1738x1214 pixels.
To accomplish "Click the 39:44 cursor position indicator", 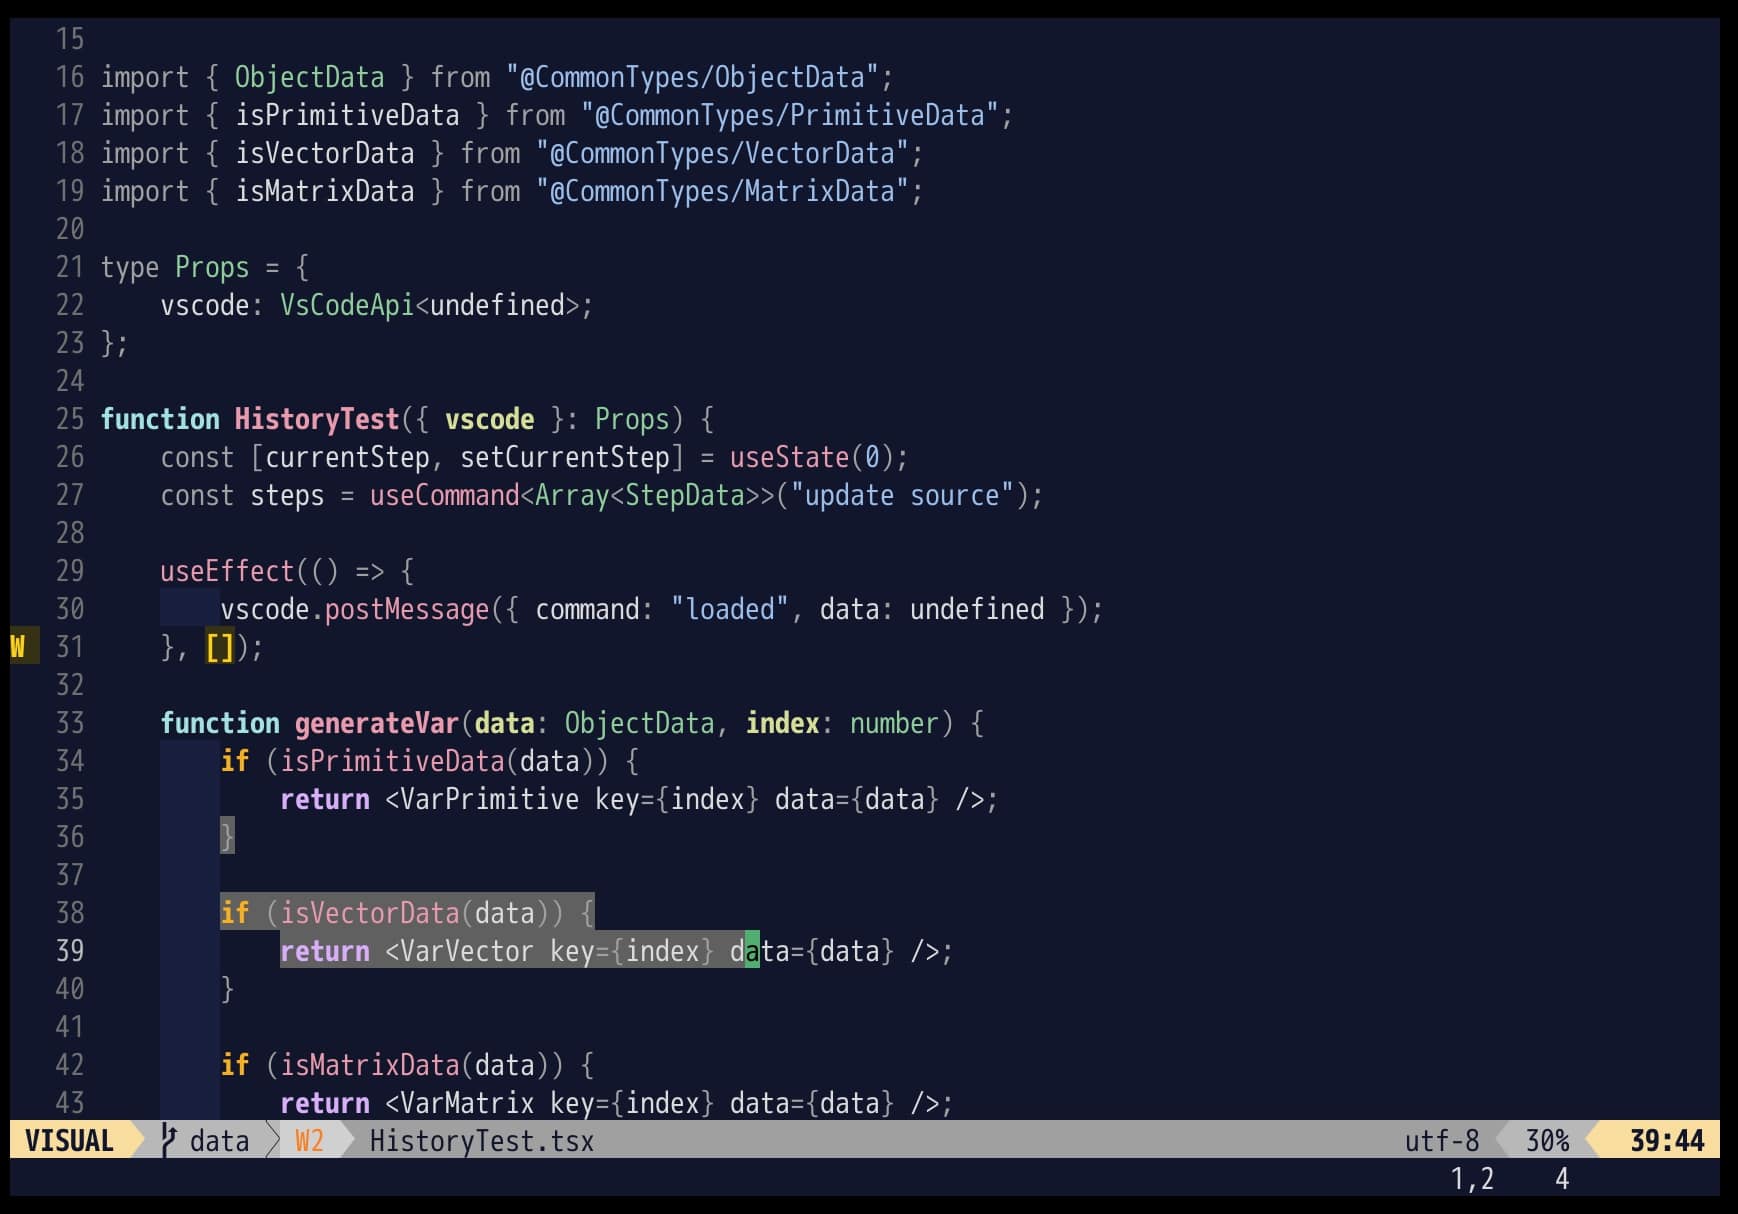I will 1667,1140.
